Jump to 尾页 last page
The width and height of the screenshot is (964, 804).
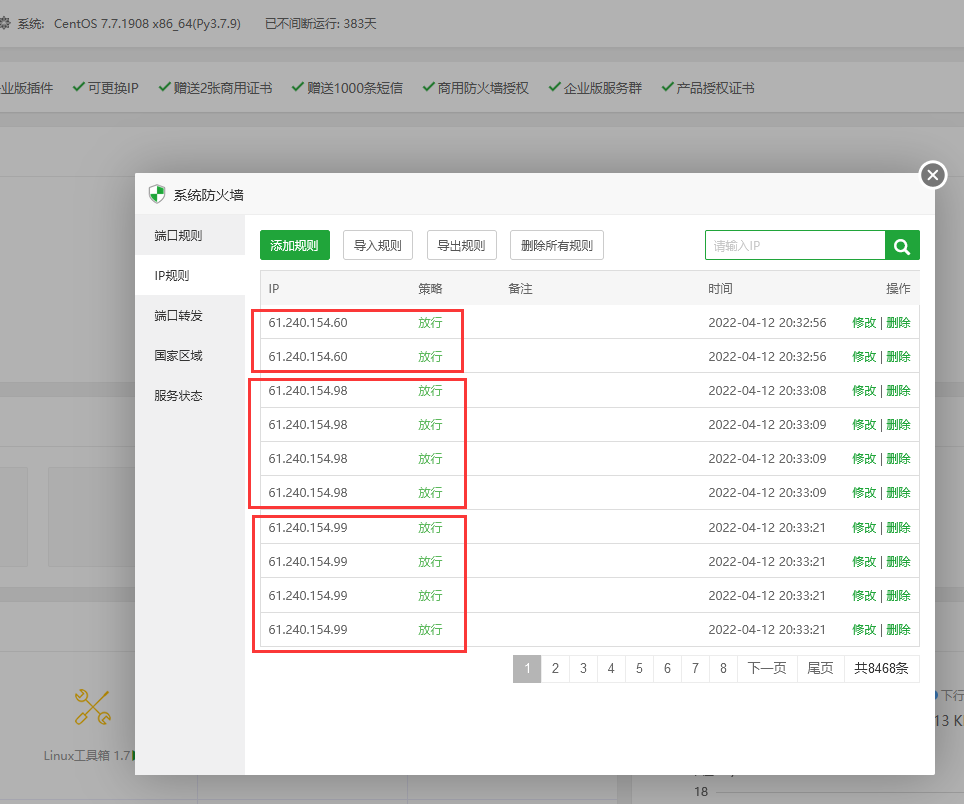(820, 669)
